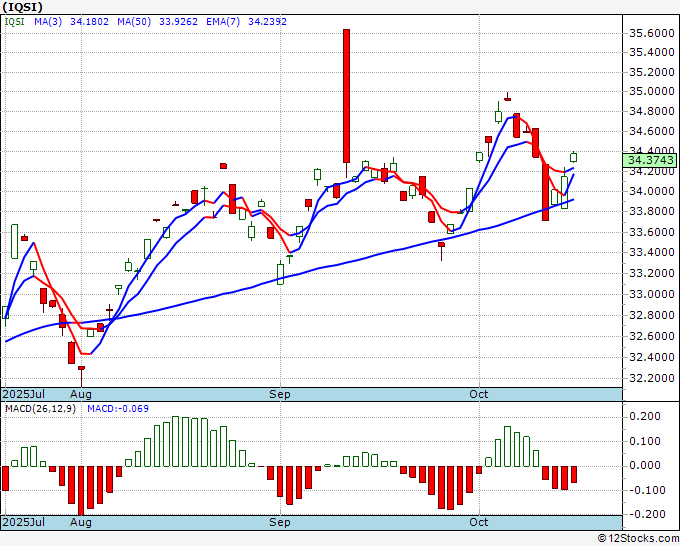
Task: Click the last red MACD histogram bar
Action: coord(574,474)
